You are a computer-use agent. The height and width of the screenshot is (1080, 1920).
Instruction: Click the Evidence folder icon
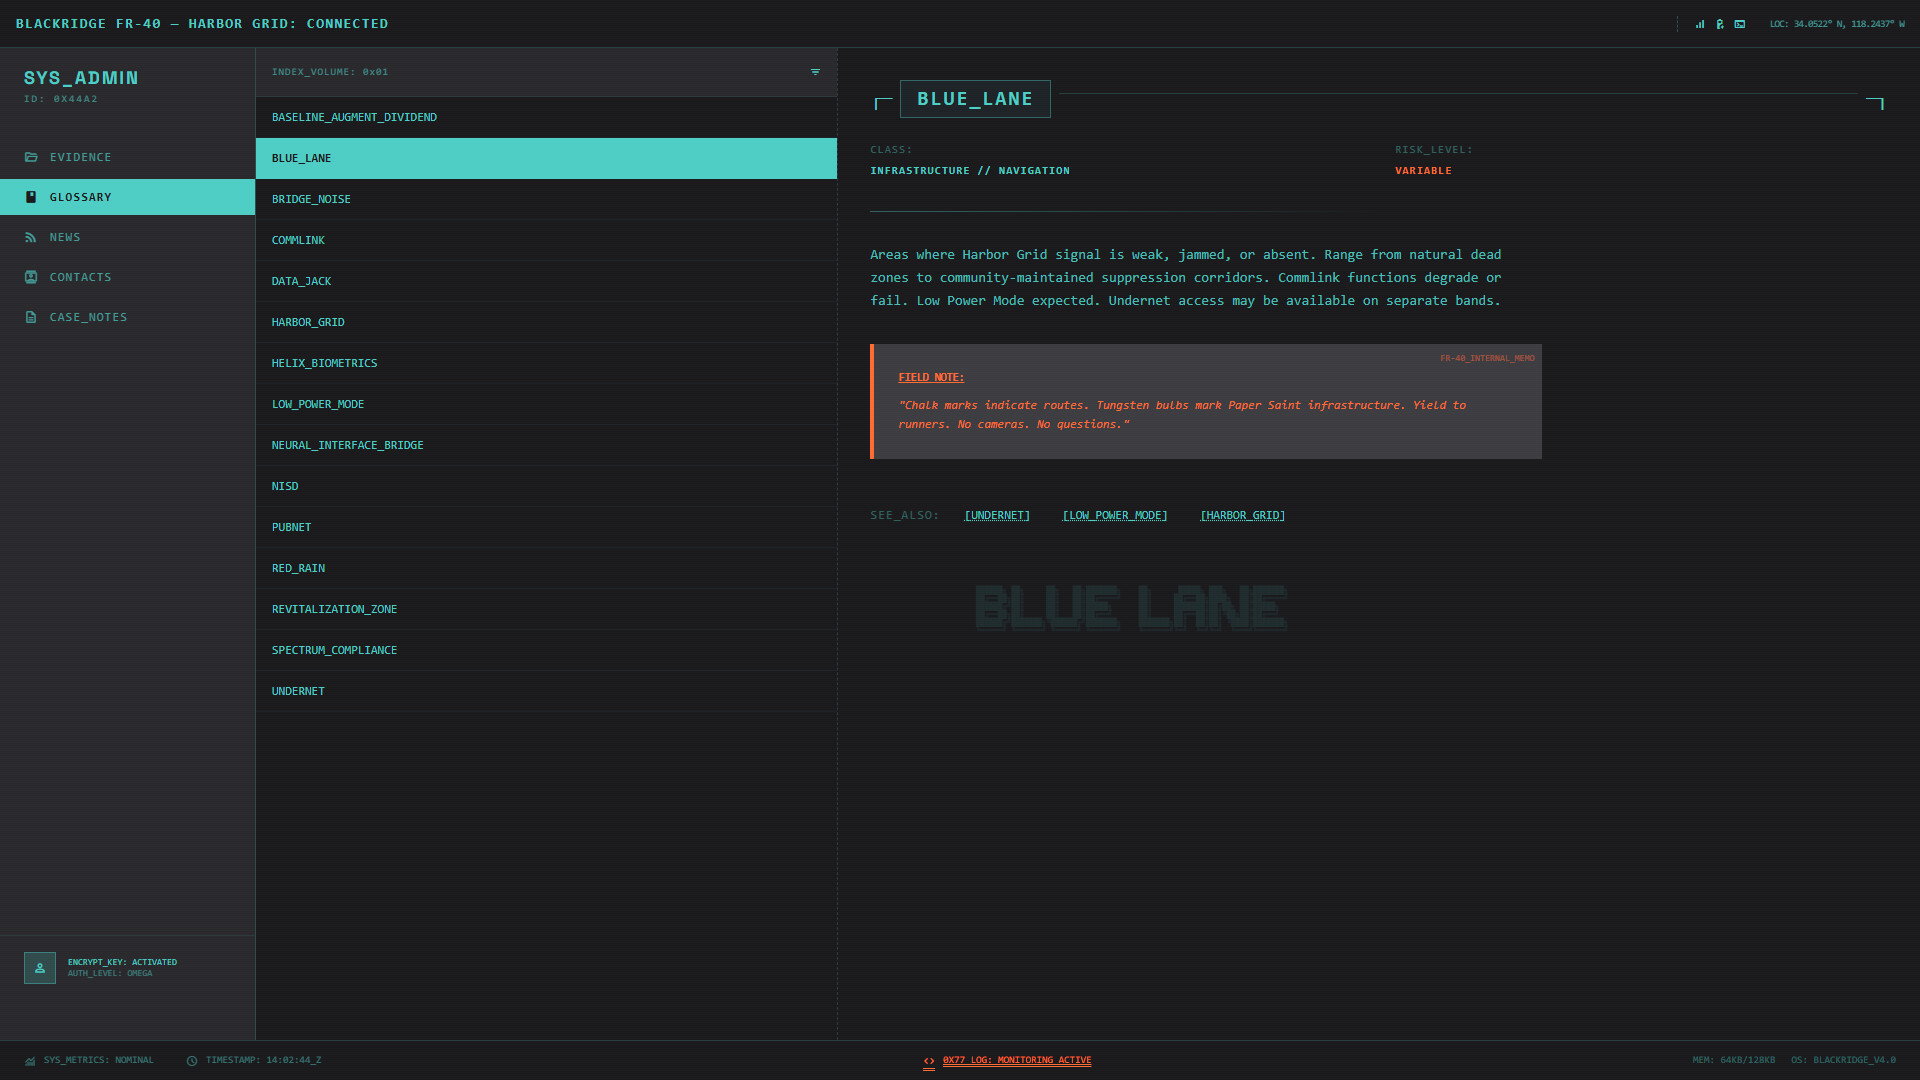click(x=31, y=157)
